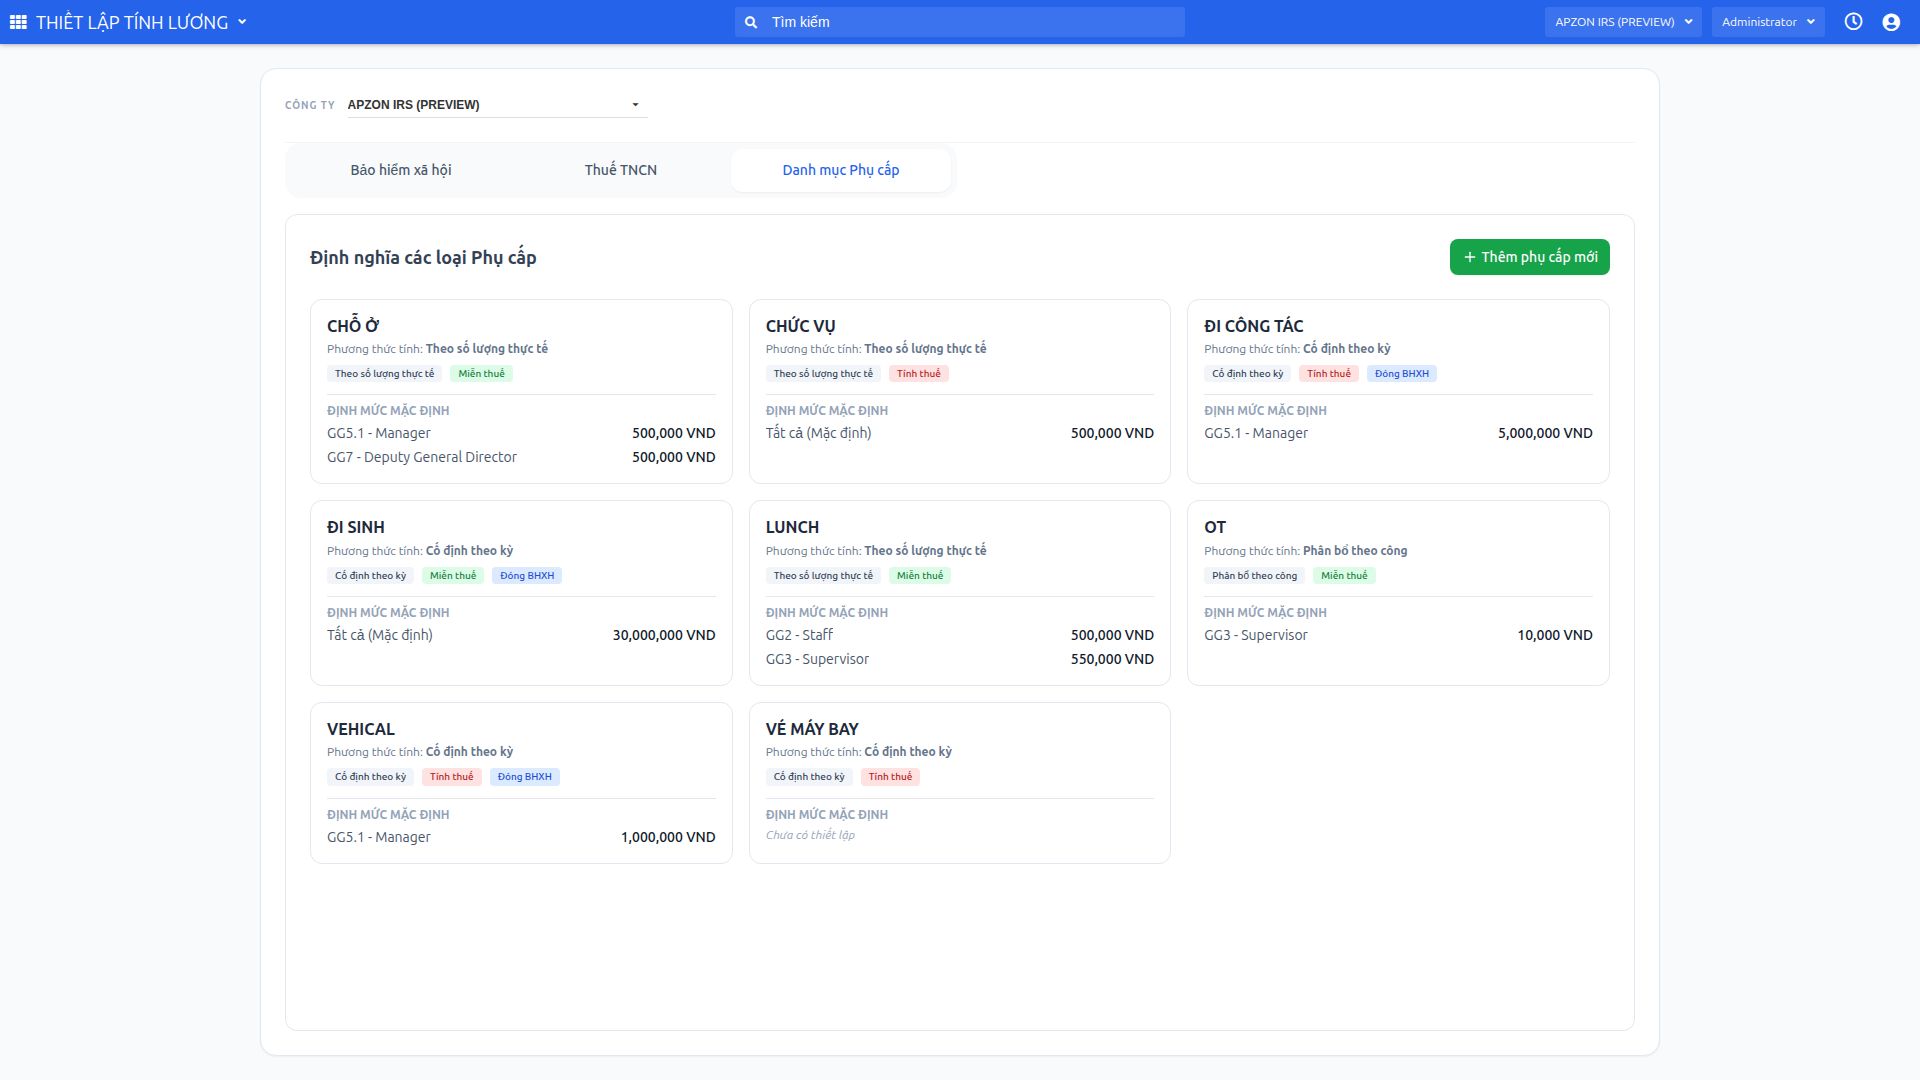
Task: Open the CHỨC VỤ allowance card
Action: pyautogui.click(x=960, y=392)
